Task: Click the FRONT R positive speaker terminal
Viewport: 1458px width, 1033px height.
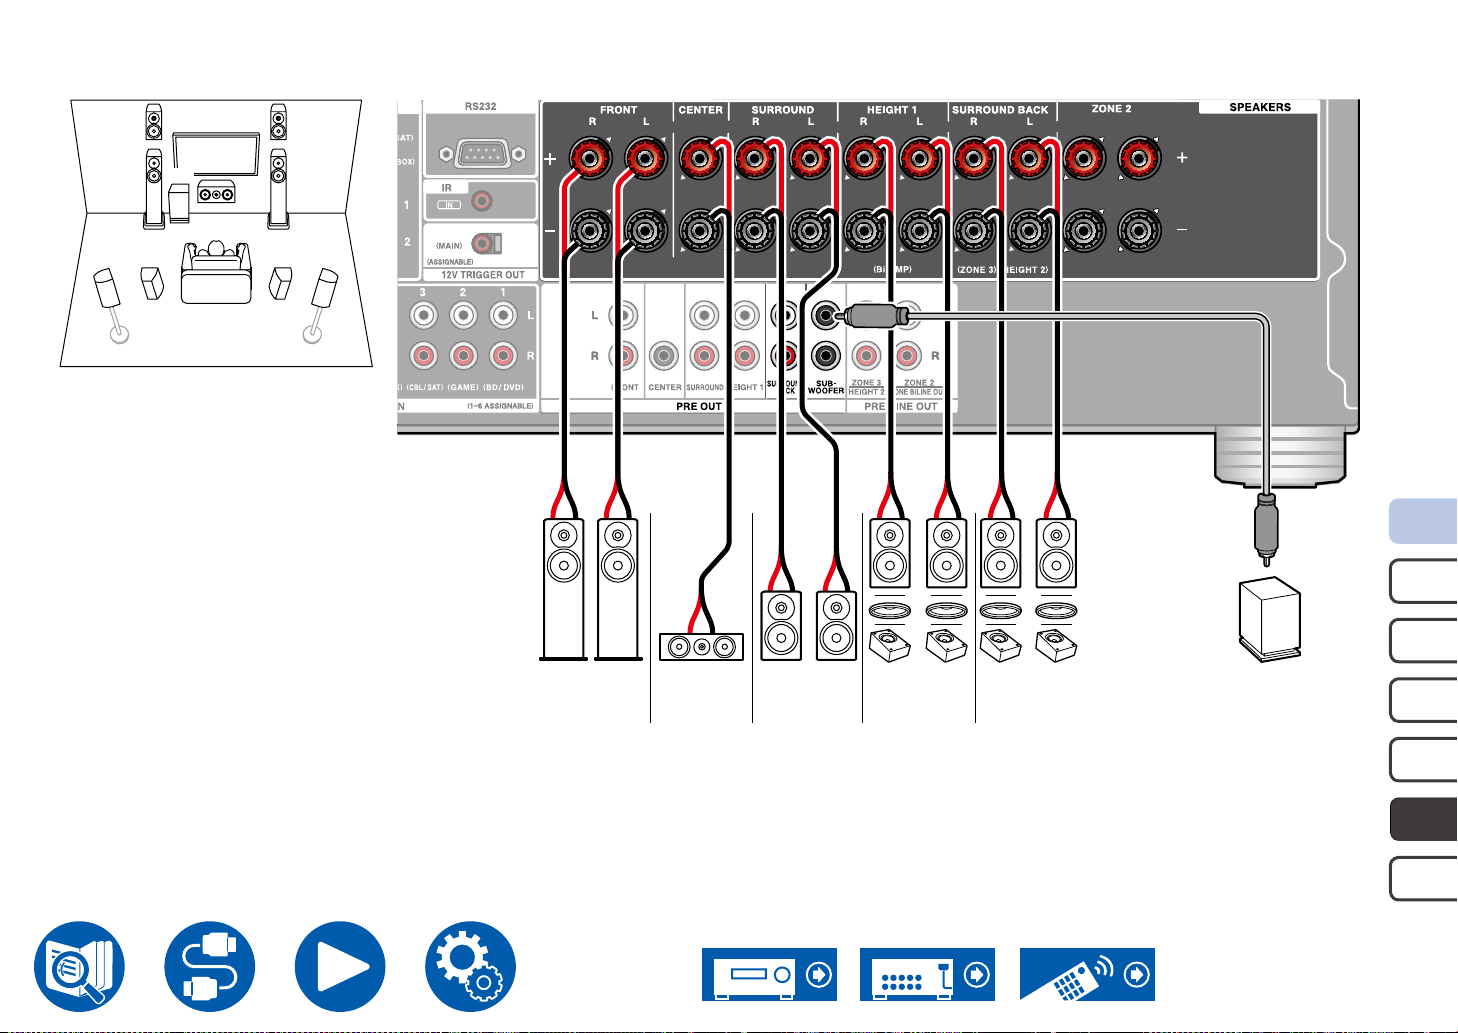Action: [590, 157]
